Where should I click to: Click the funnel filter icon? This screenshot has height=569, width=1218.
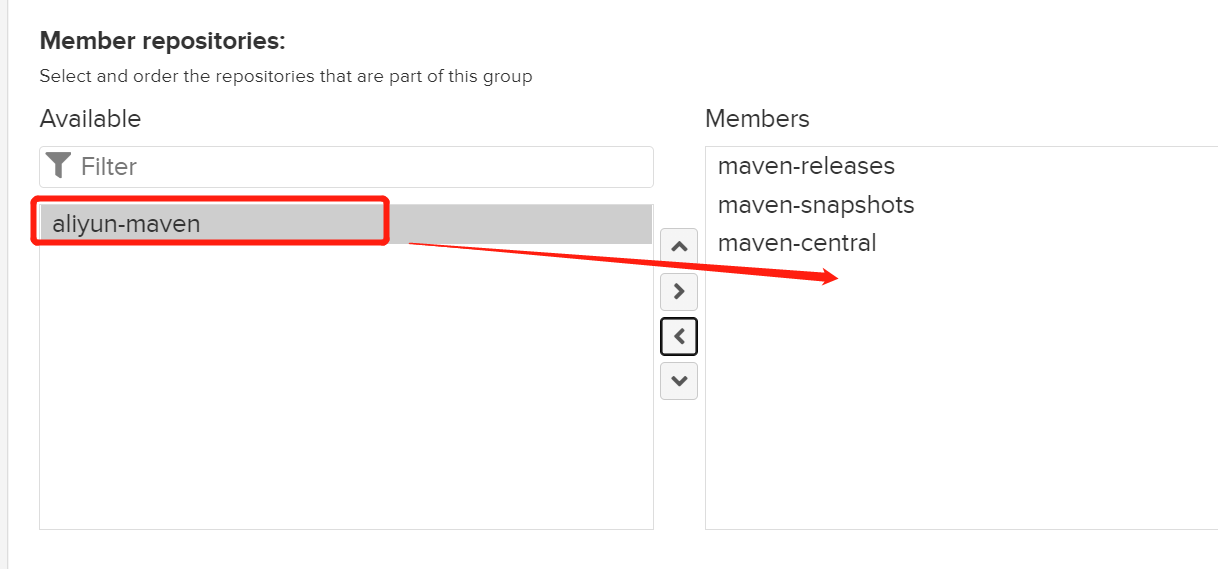pos(59,166)
